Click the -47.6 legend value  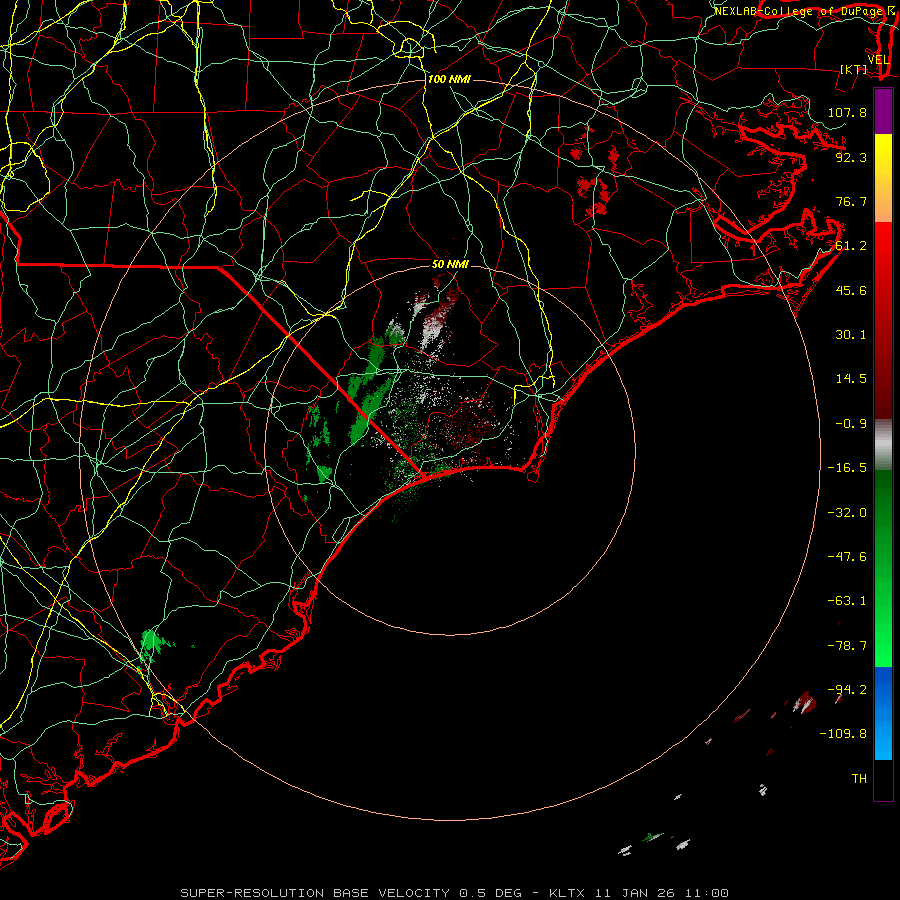pos(847,557)
